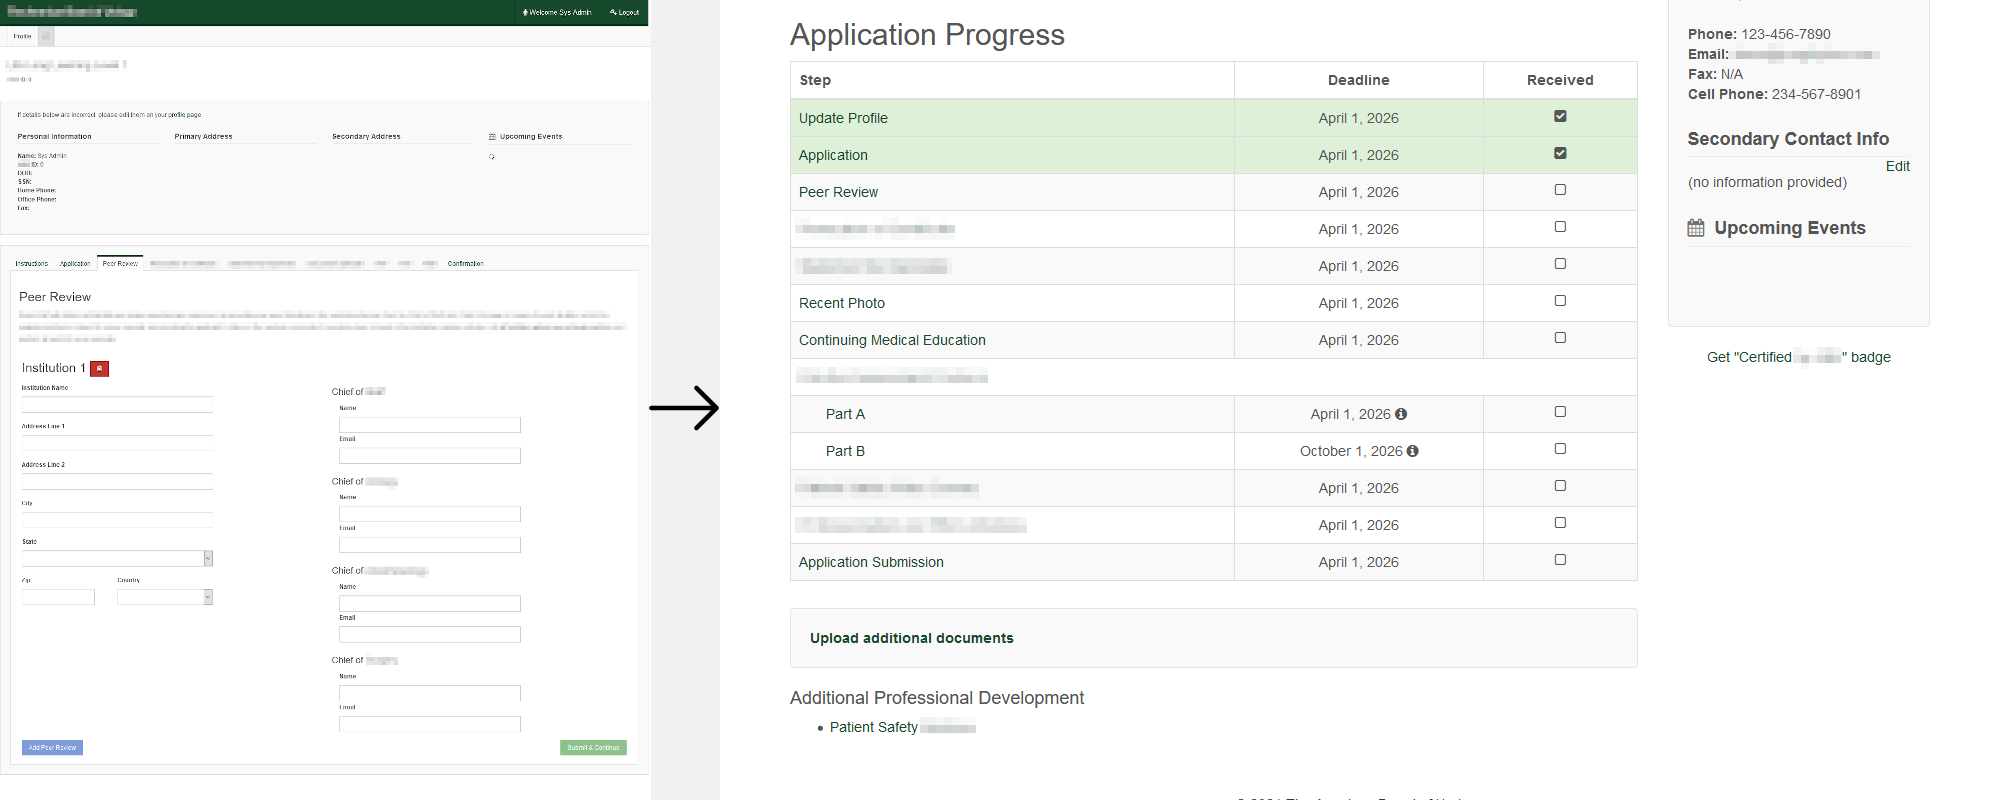
Task: Check the Part B received checkbox
Action: (1560, 449)
